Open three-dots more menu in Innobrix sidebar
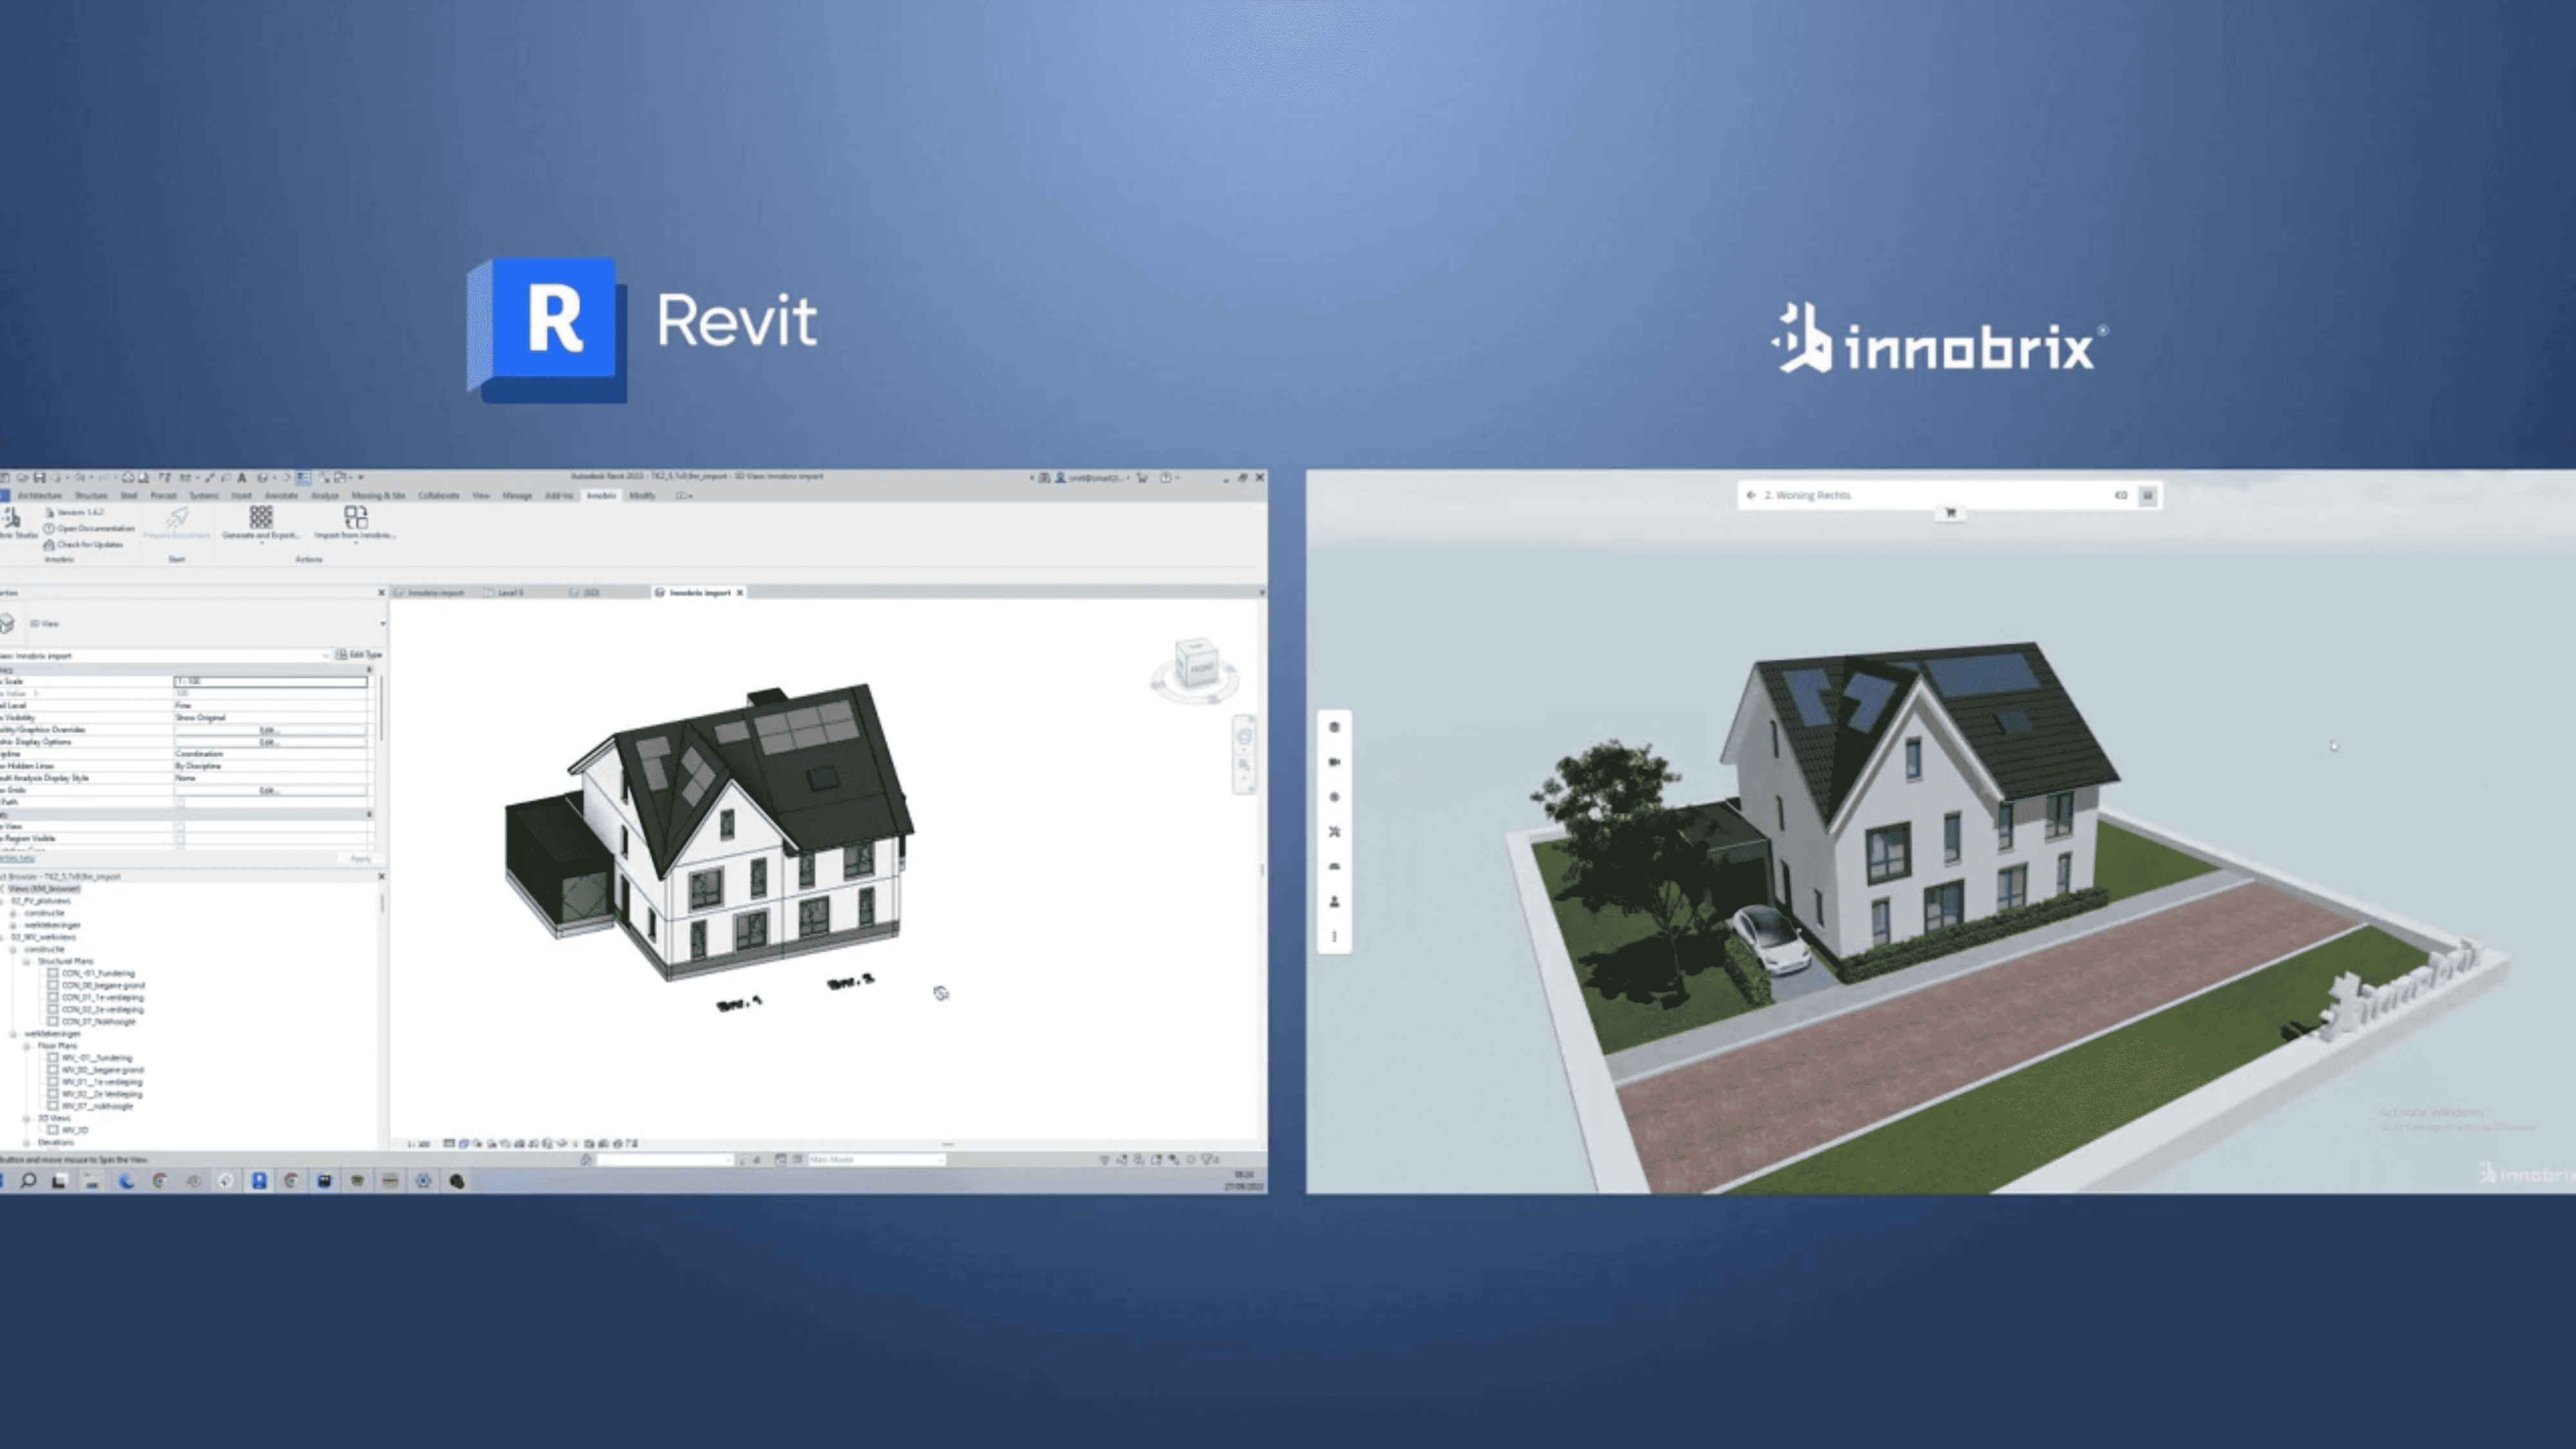This screenshot has width=2576, height=1449. [1334, 937]
